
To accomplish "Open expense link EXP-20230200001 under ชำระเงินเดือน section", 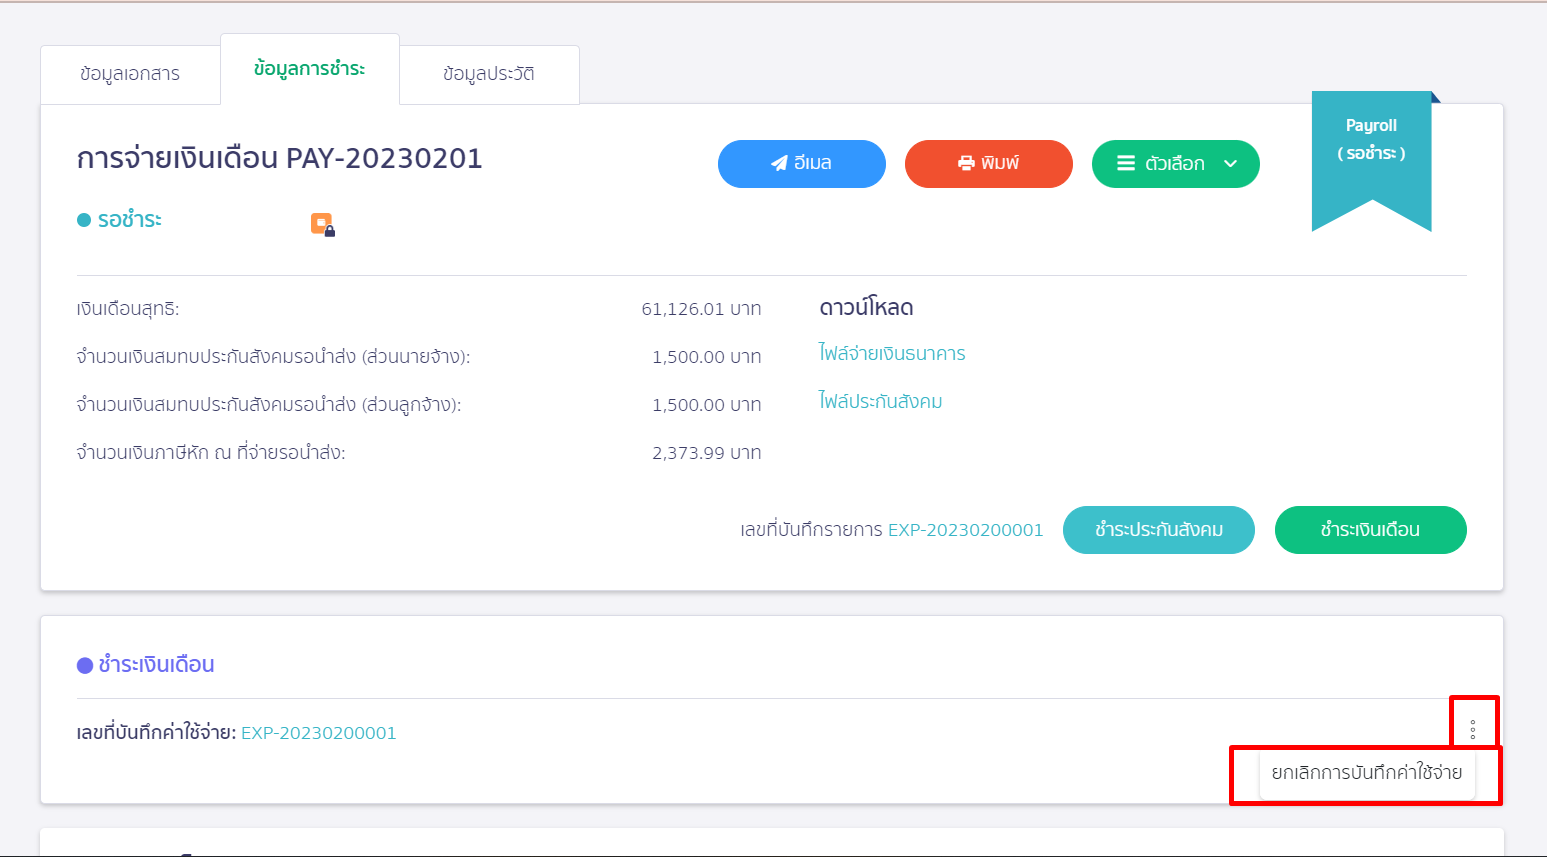I will [x=317, y=732].
